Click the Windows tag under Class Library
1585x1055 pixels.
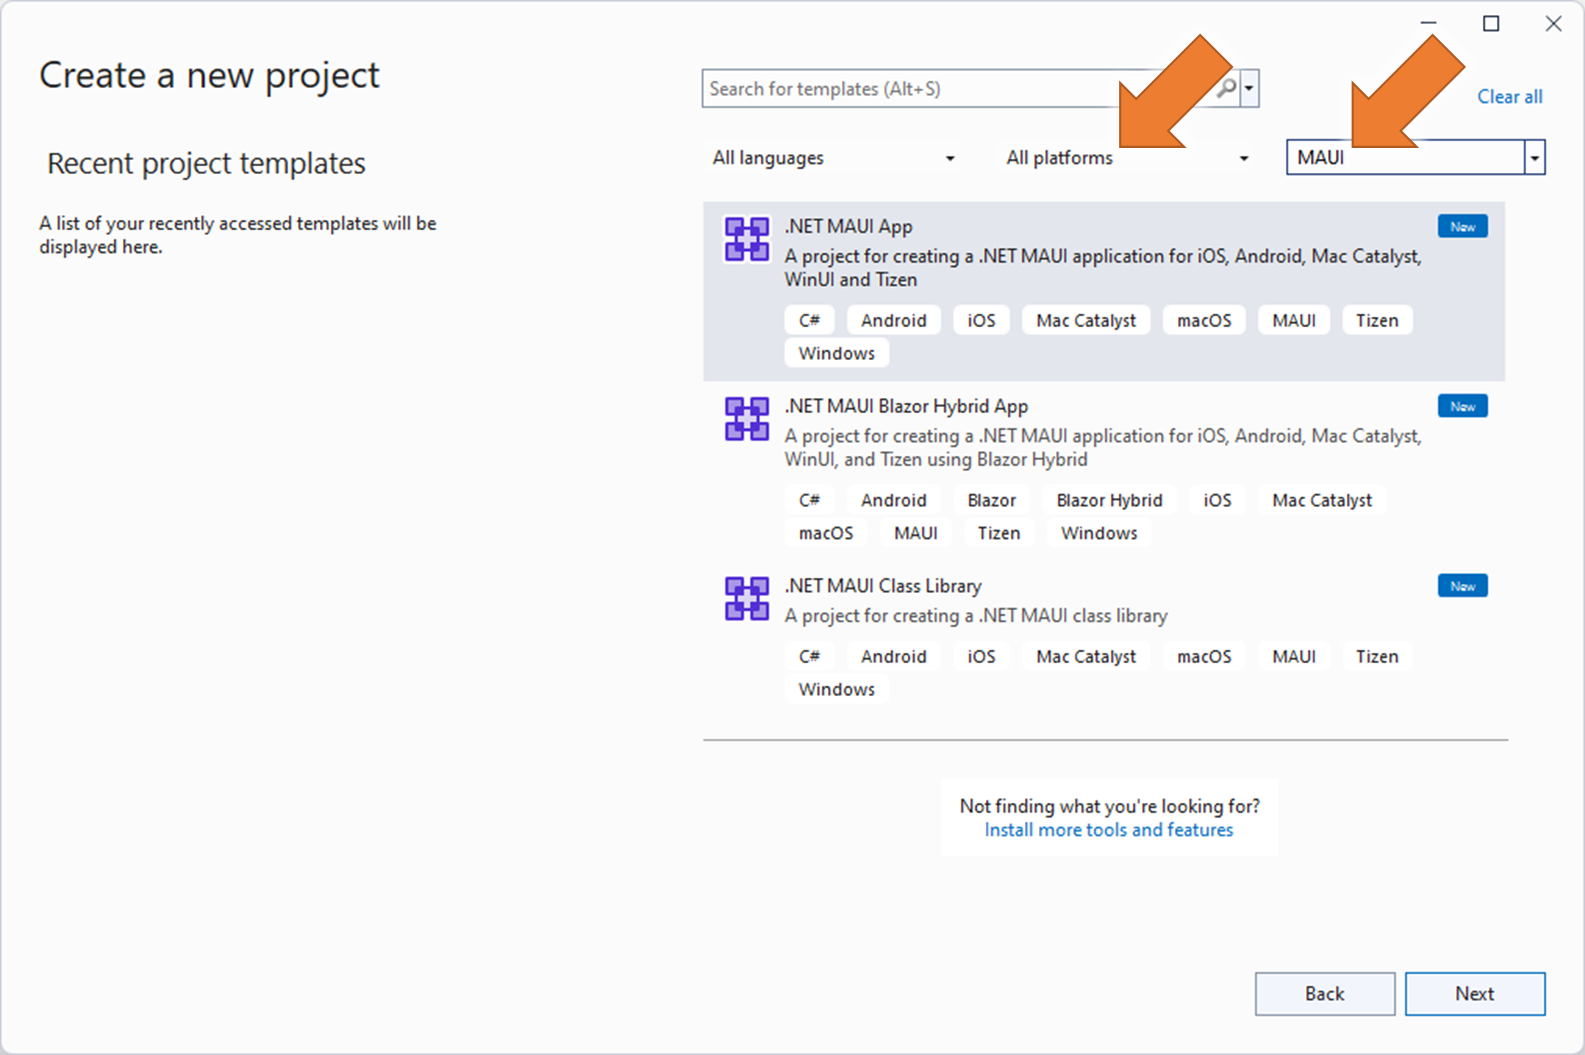pyautogui.click(x=837, y=689)
